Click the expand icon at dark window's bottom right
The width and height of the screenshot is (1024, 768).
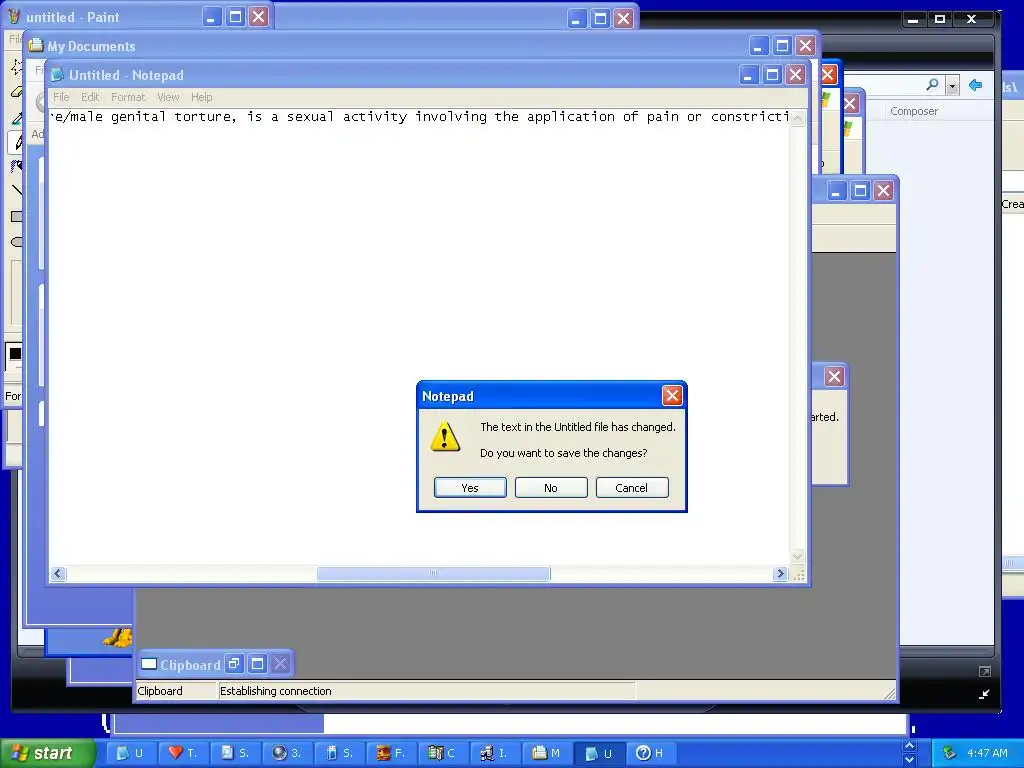[x=985, y=671]
